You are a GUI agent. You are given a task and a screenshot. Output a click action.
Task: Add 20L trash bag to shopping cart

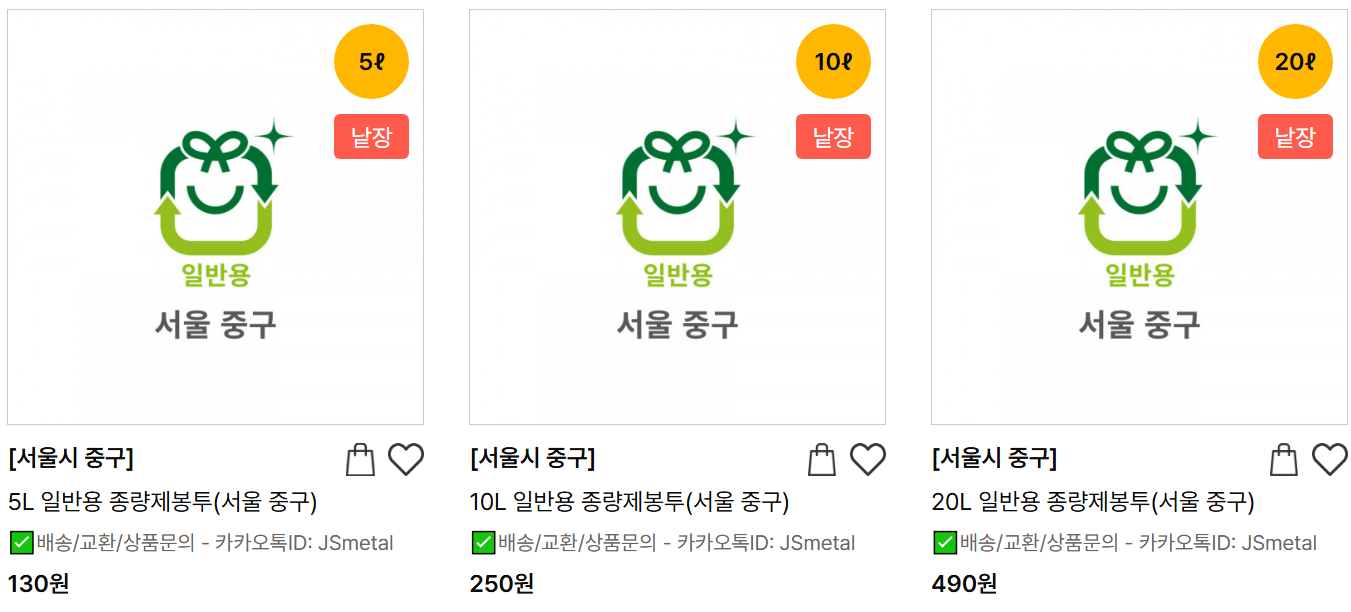[x=1284, y=460]
